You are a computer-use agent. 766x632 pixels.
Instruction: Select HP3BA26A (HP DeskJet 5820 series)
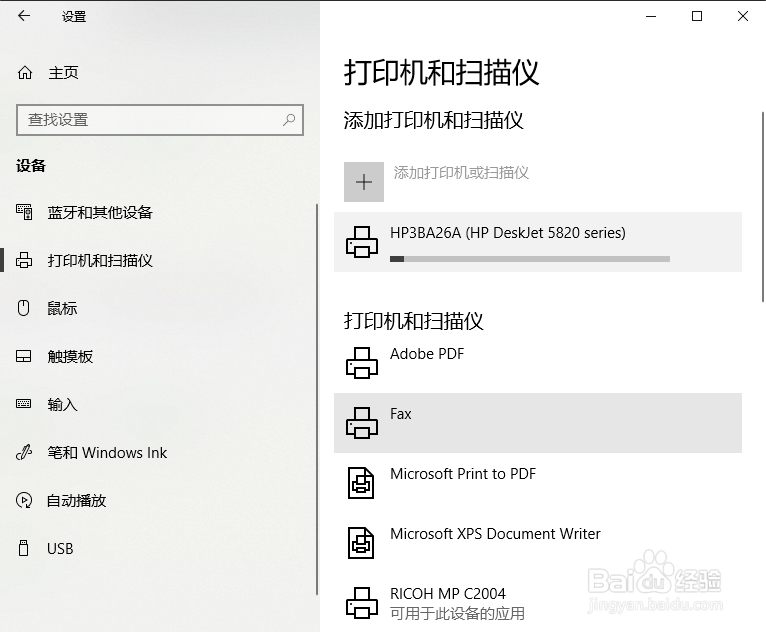click(x=538, y=242)
